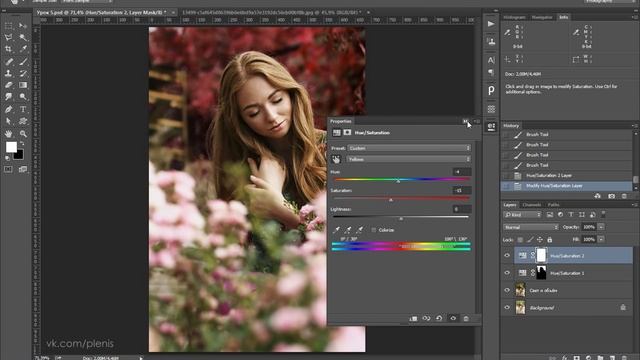Toggle lock transparent pixels
The image size is (640, 360).
tap(520, 240)
